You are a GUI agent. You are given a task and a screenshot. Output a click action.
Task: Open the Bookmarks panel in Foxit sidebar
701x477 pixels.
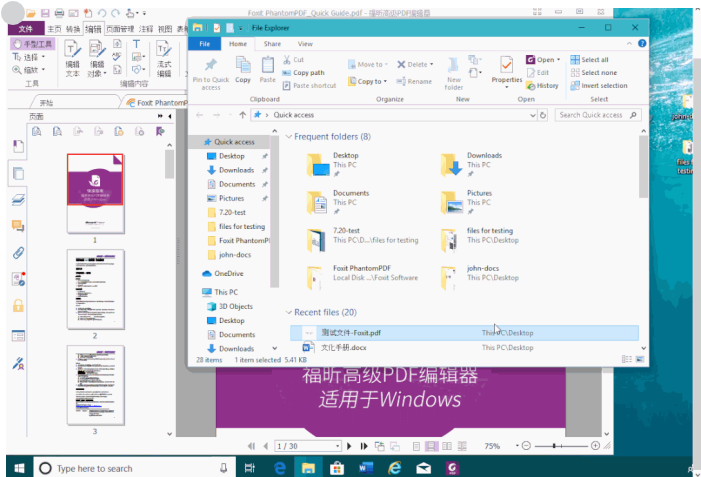click(18, 146)
